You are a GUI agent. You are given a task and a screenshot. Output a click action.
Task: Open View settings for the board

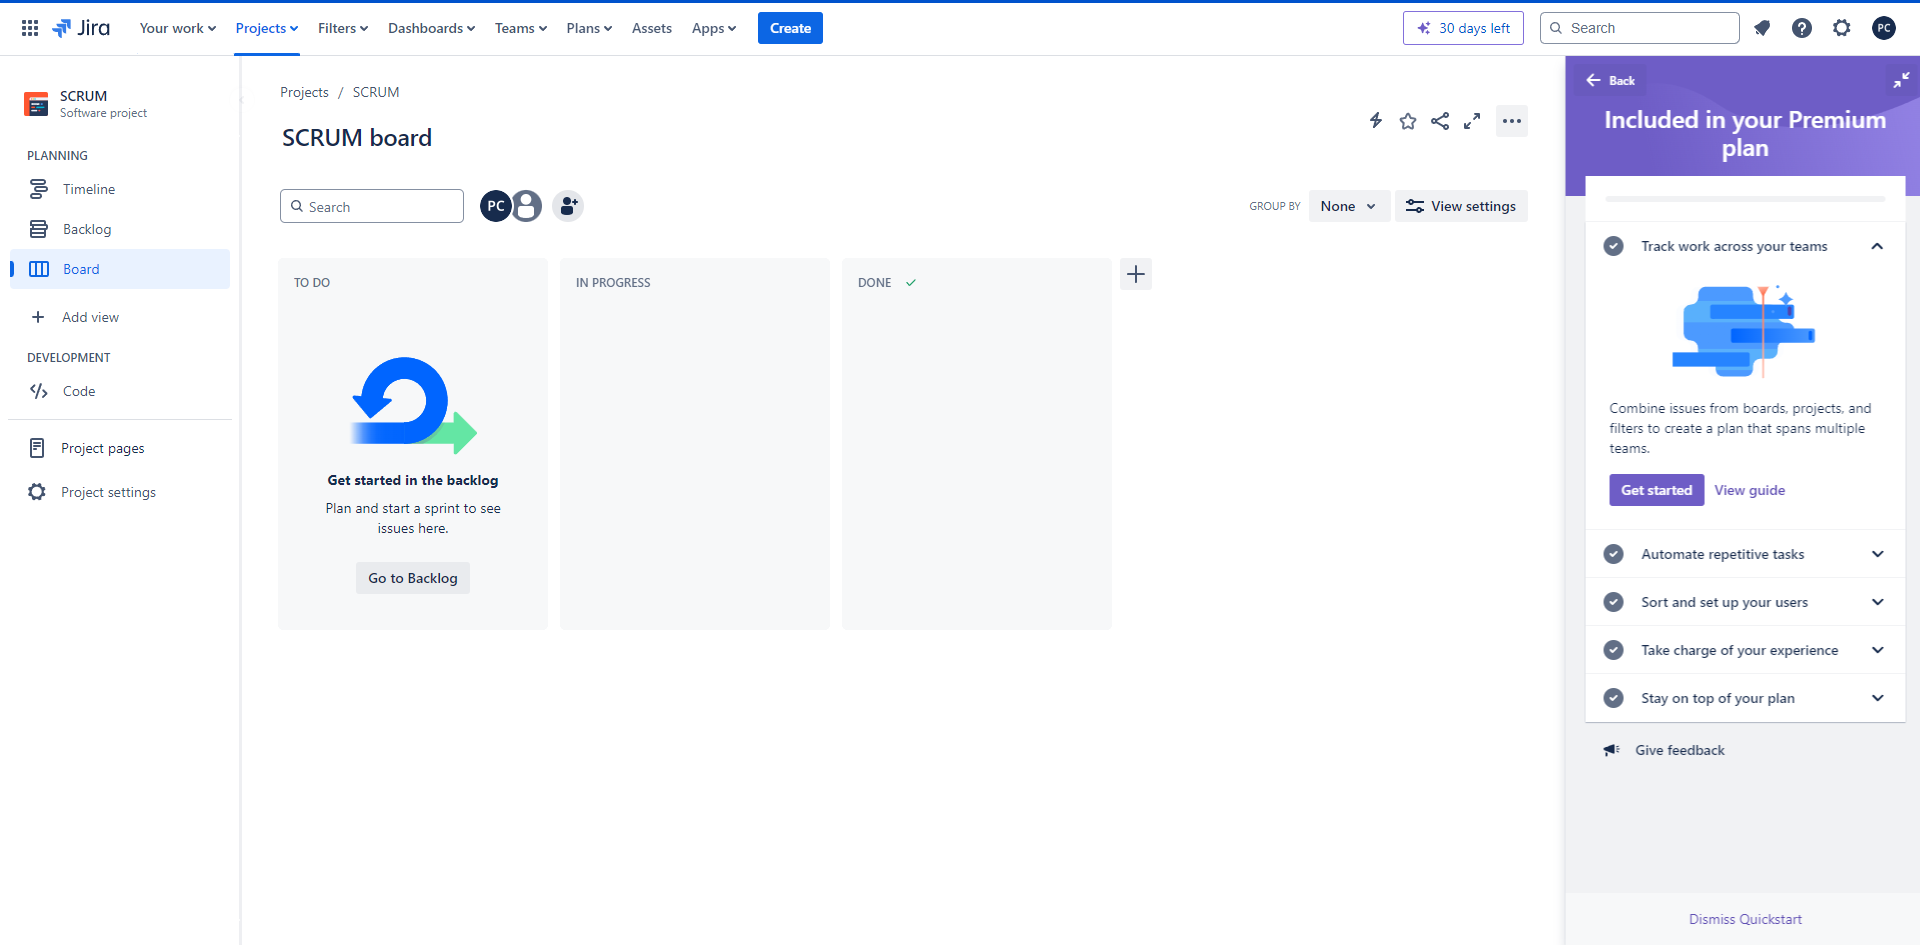coord(1461,206)
